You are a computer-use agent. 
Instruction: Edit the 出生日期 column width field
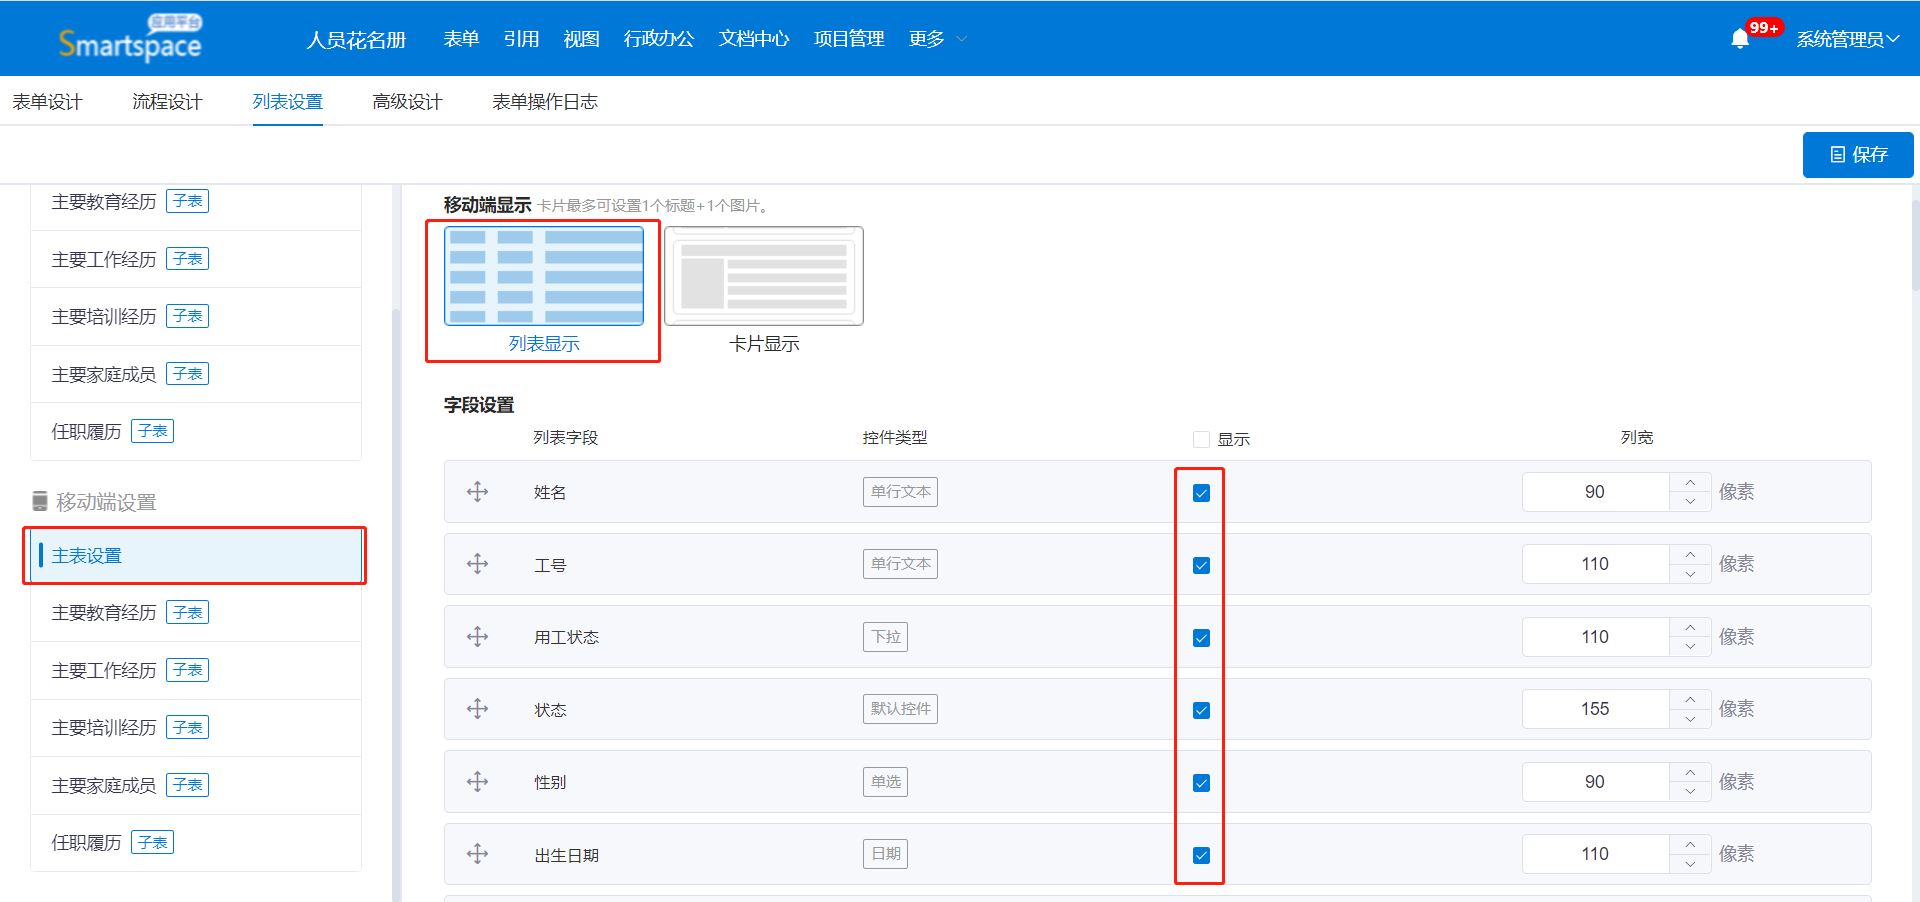(x=1595, y=854)
